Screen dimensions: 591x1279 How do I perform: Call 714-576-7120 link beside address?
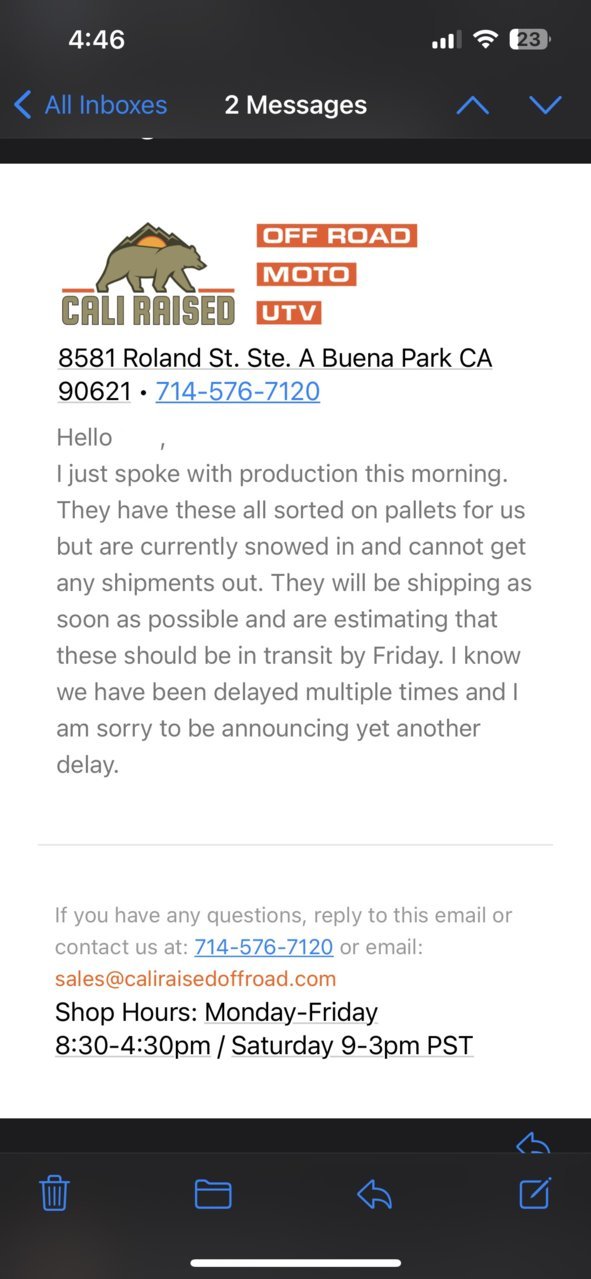[x=238, y=391]
